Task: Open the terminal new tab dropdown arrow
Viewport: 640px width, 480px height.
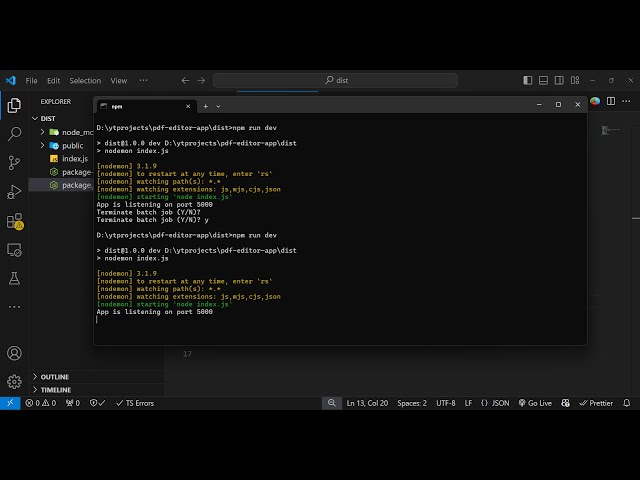Action: point(218,106)
